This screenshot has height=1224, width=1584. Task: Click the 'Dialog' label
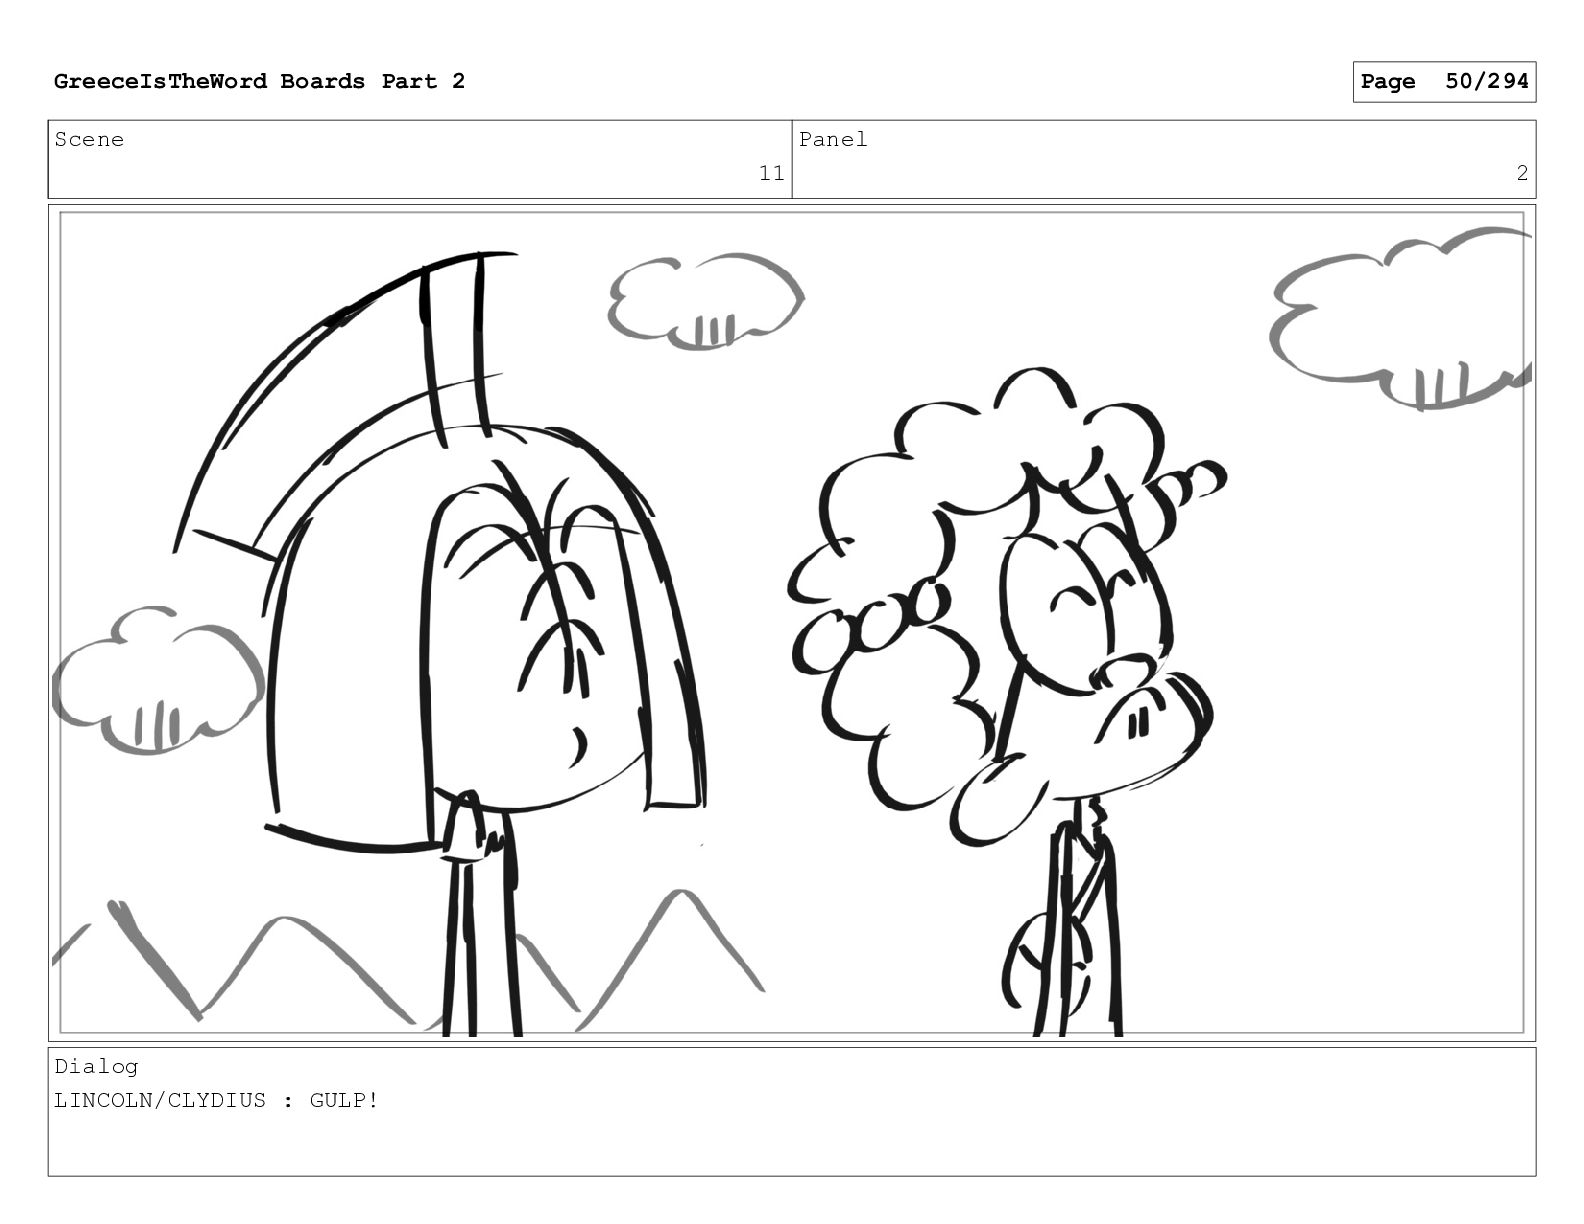pos(96,1067)
